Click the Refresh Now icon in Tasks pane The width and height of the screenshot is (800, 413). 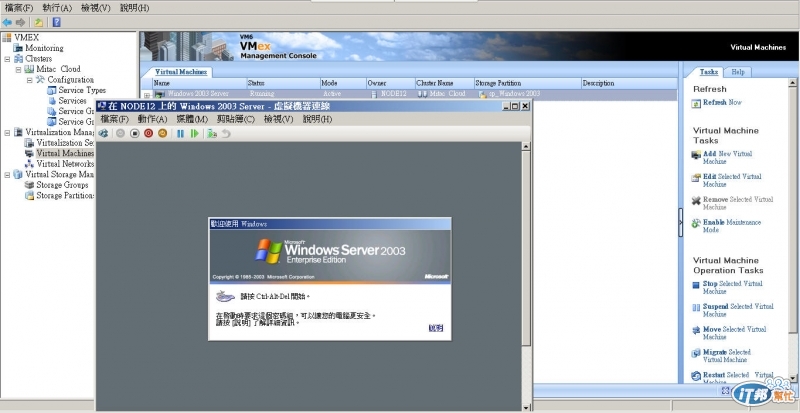coord(696,104)
